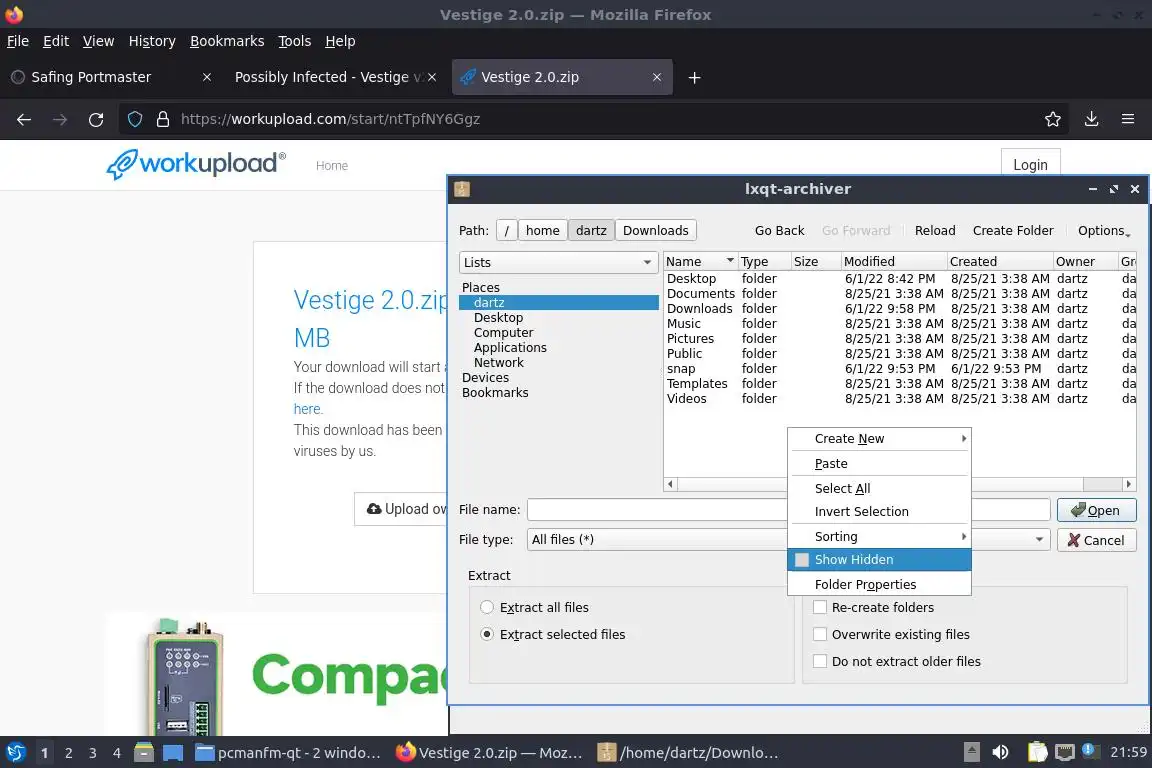Open the Firefox Bookmarks menu

click(x=227, y=41)
